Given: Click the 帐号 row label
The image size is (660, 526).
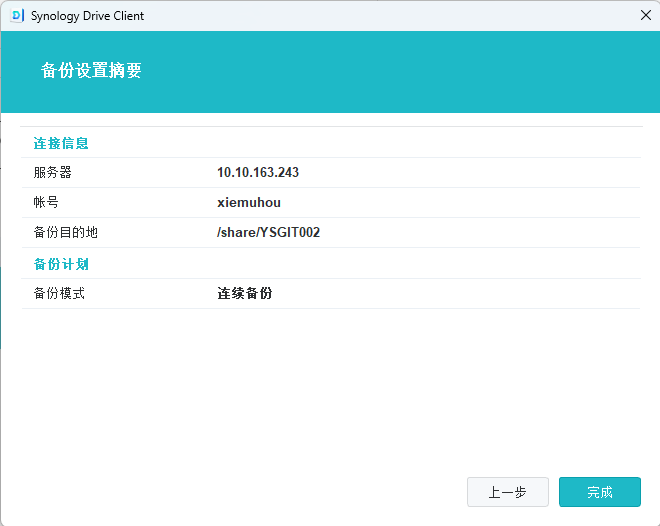Looking at the screenshot, I should [x=46, y=202].
